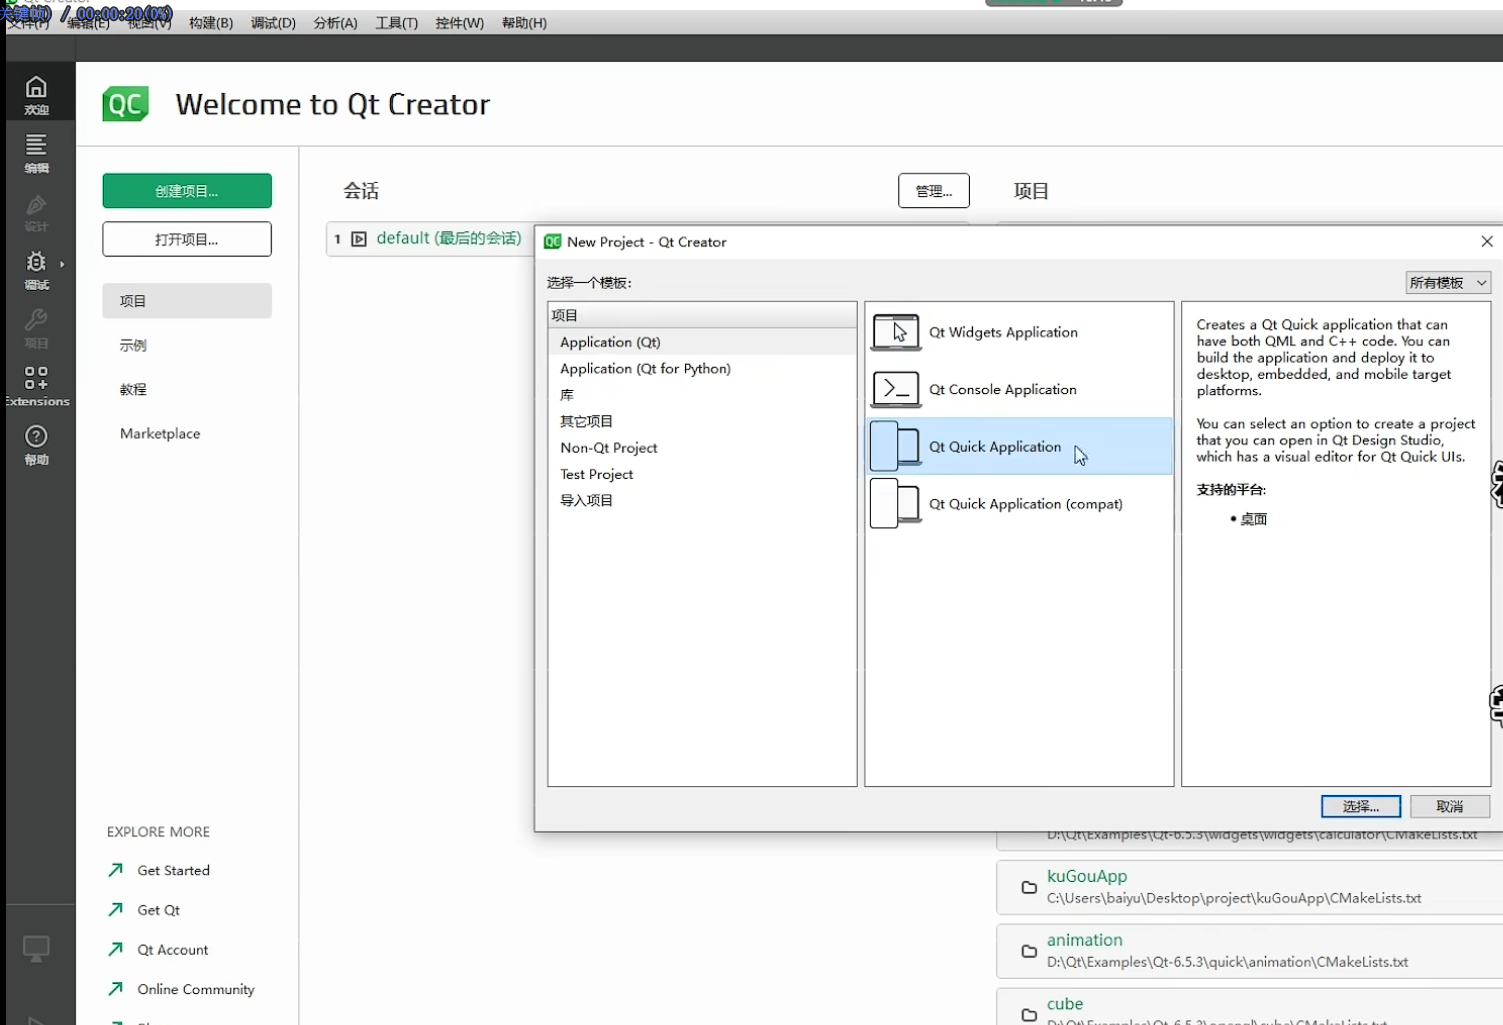Click folder icon beside kuGouApp project
This screenshot has width=1503, height=1025.
(x=1028, y=887)
